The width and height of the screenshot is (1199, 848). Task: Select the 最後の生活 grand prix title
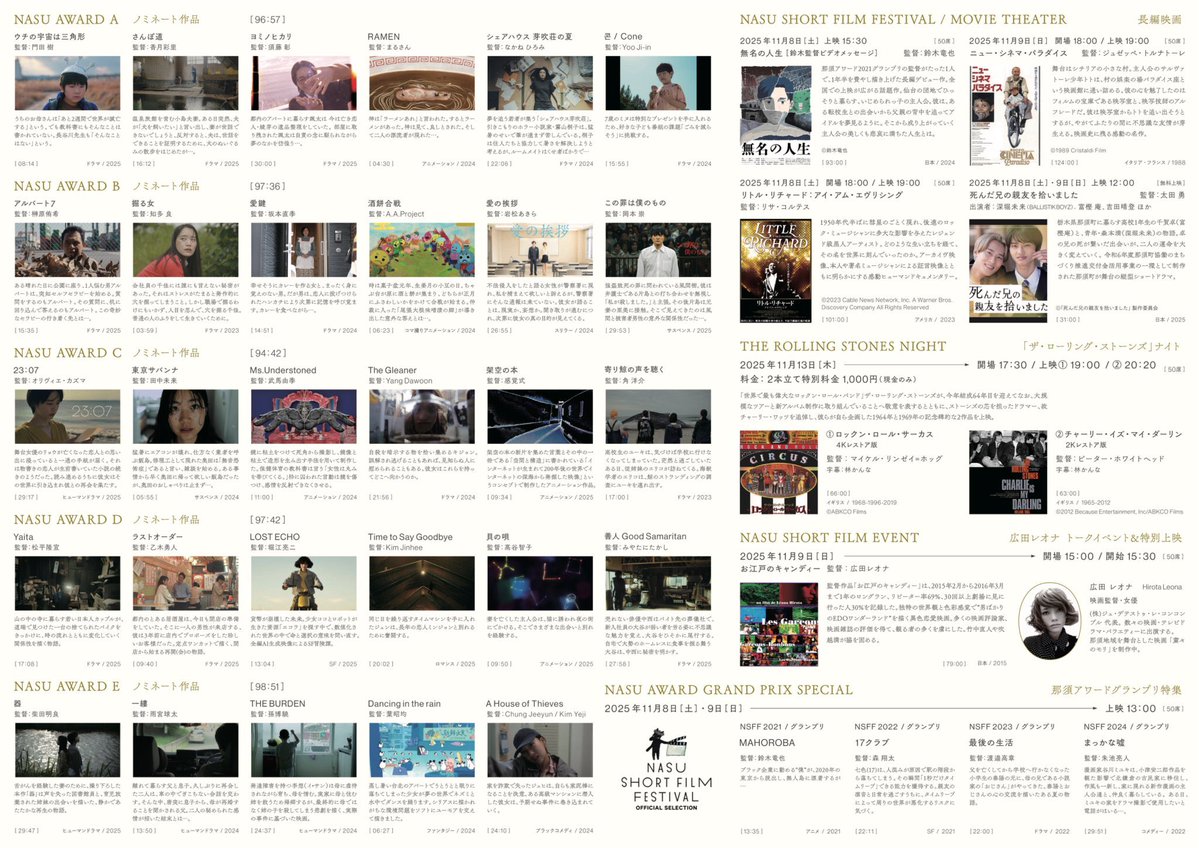991,742
